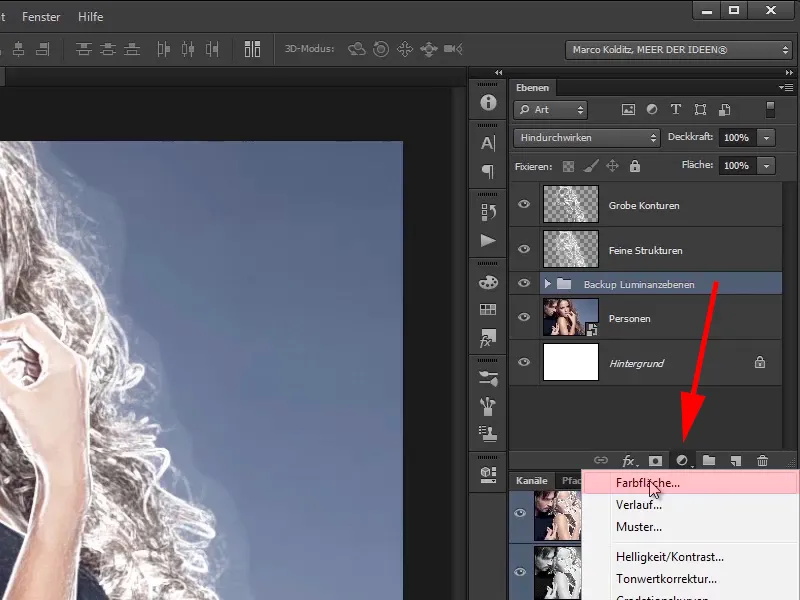
Task: Hide the Feine Strukturen layer
Action: 524,249
